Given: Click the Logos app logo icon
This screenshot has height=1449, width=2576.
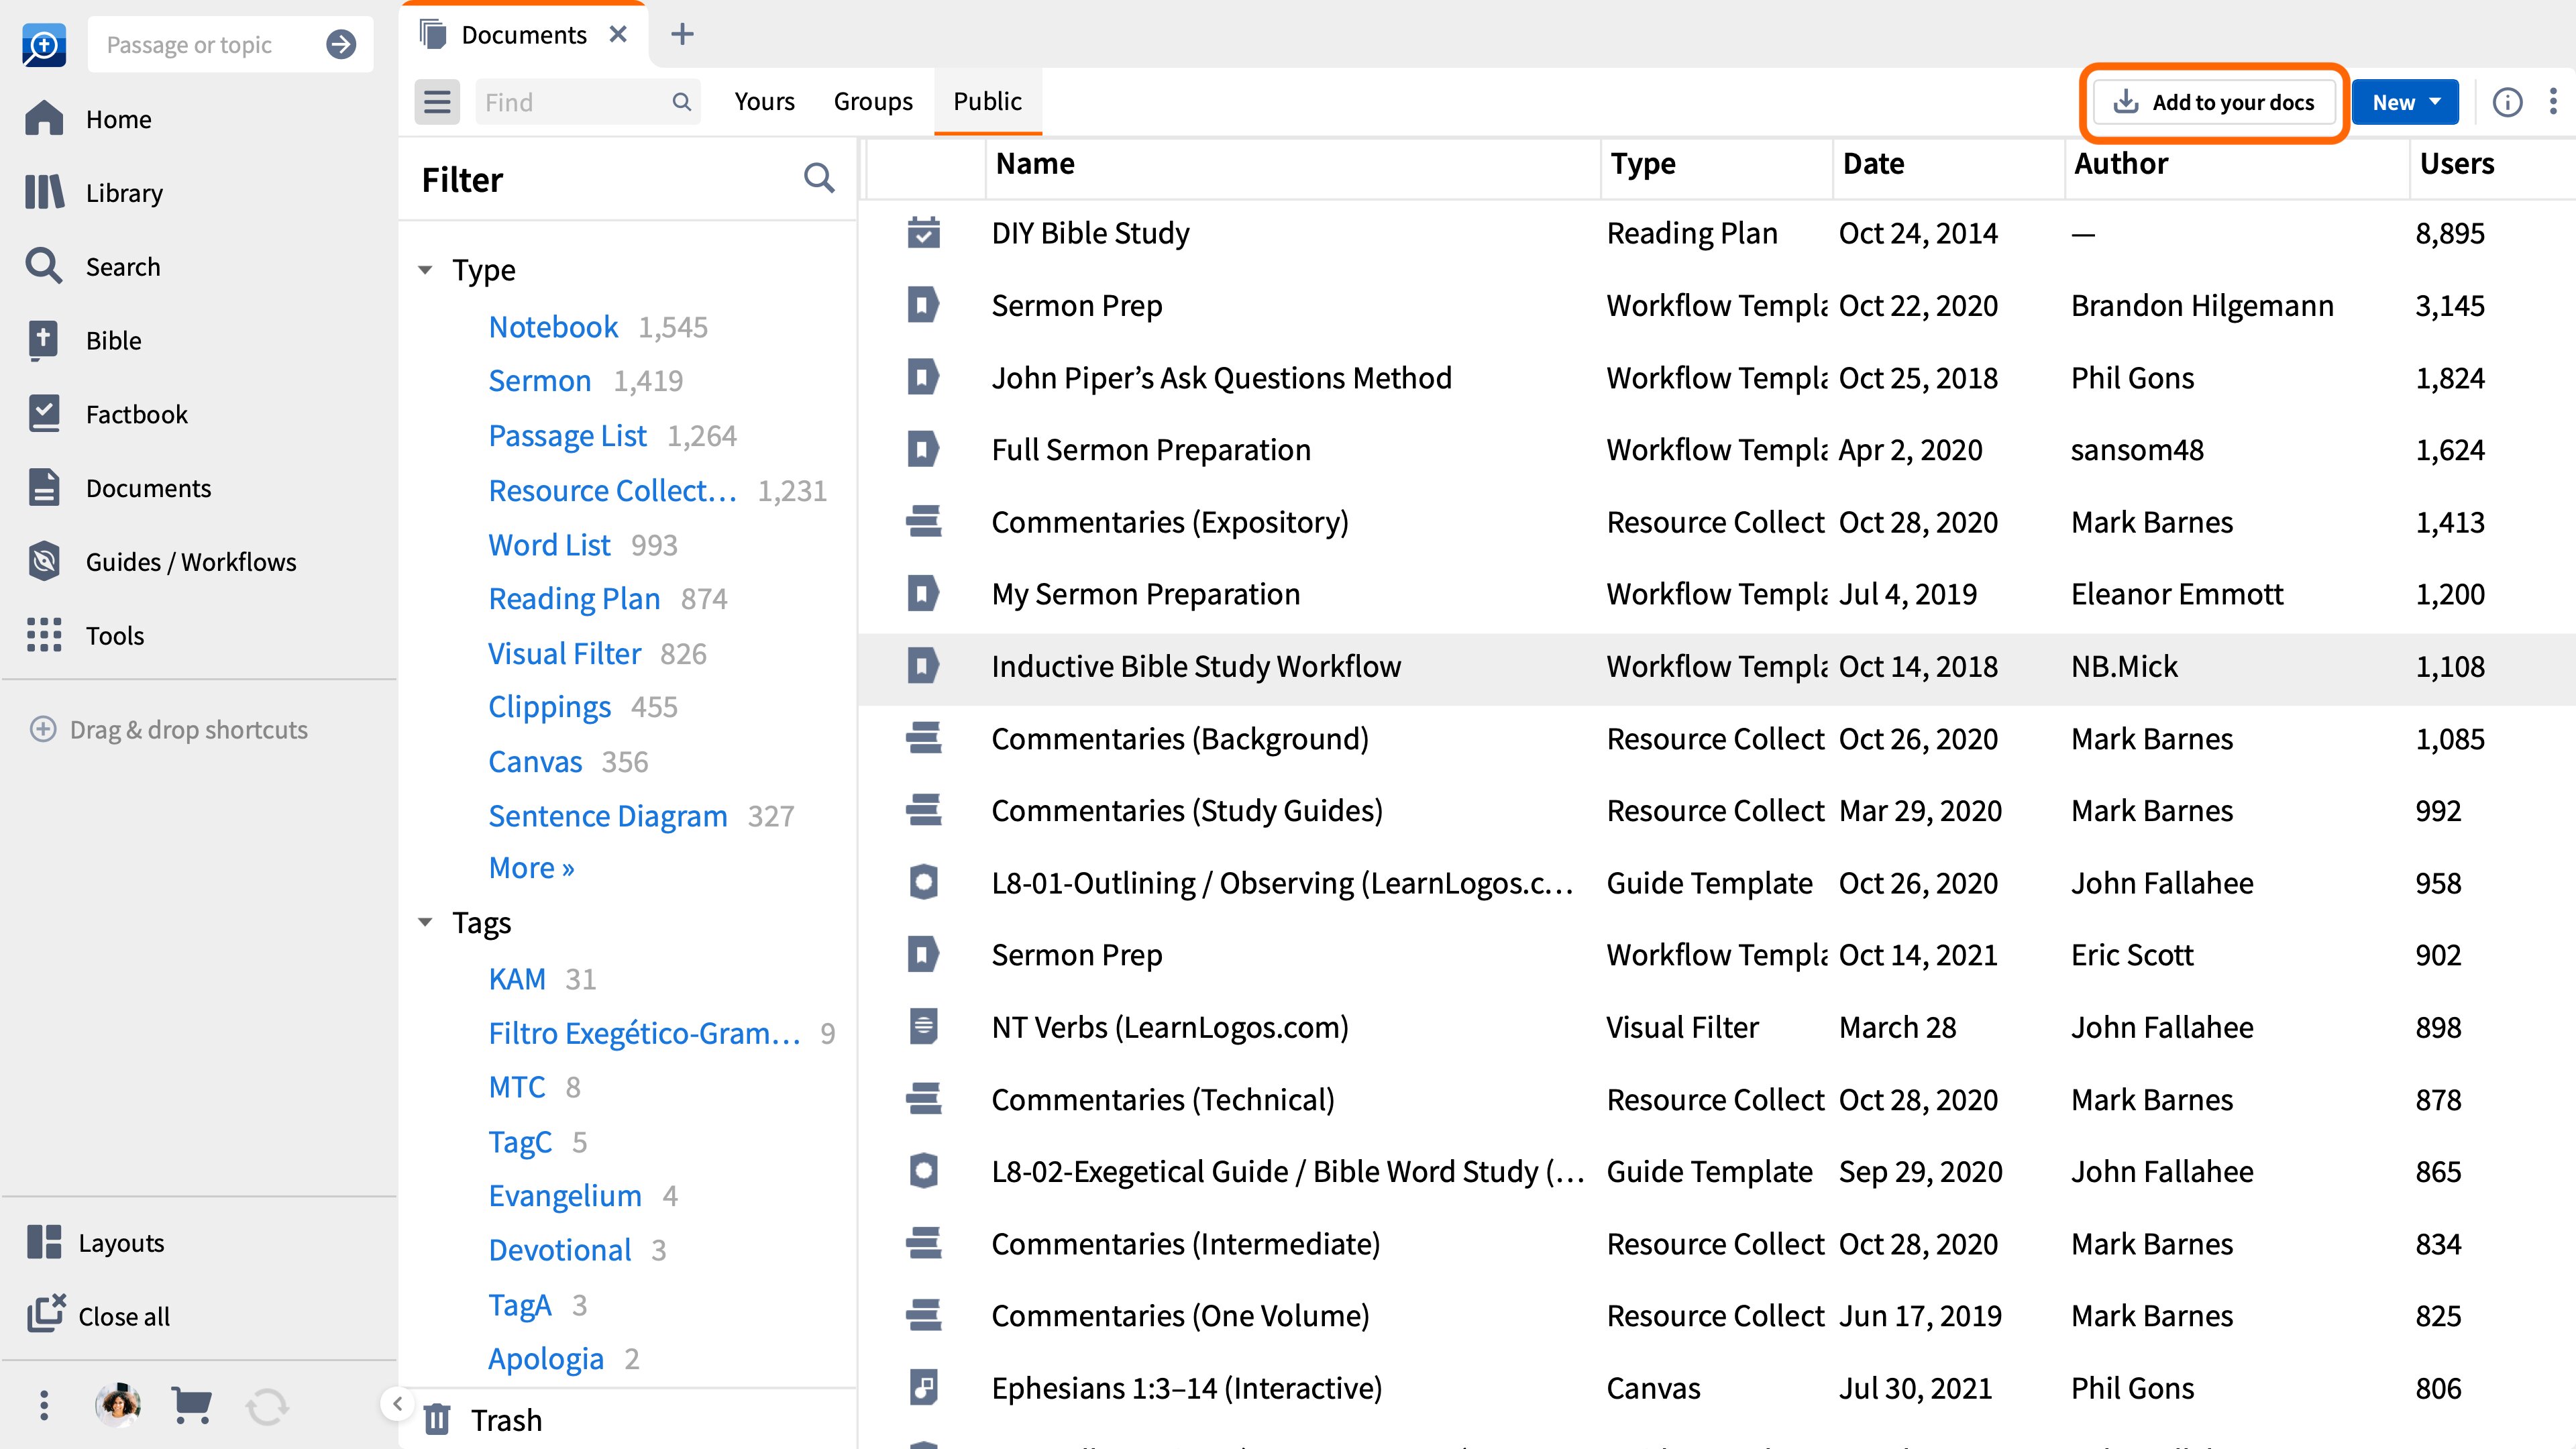Looking at the screenshot, I should point(44,45).
